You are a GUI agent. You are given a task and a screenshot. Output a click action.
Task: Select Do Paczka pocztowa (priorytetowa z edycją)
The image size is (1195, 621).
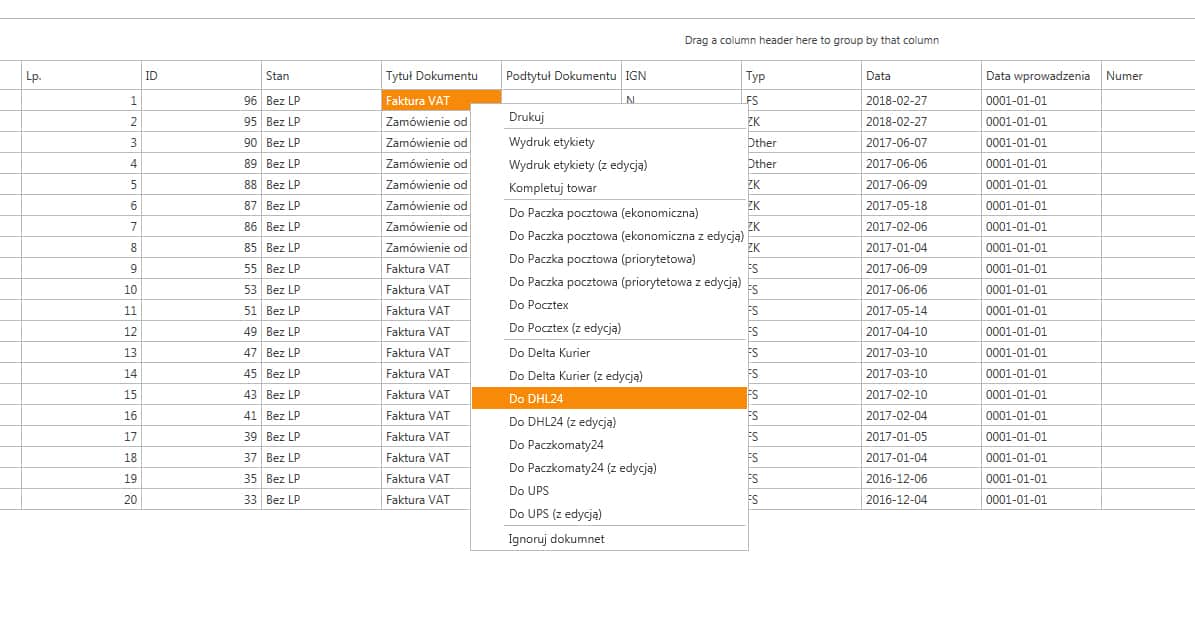click(609, 281)
